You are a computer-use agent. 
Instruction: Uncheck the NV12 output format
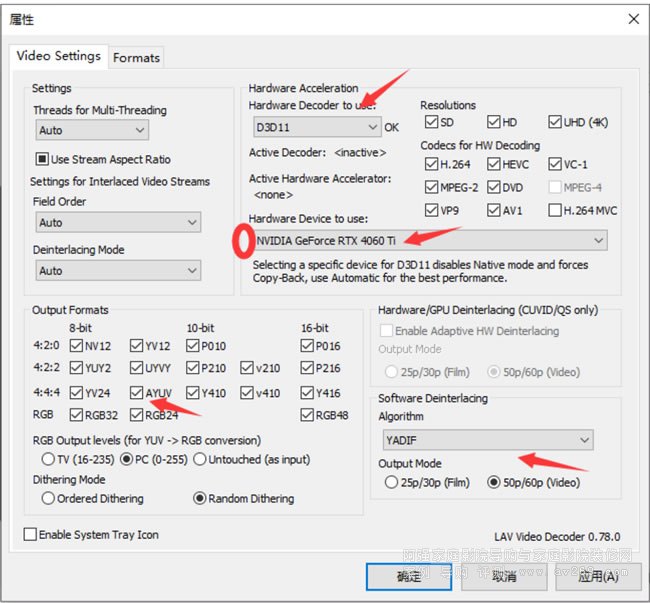point(76,348)
